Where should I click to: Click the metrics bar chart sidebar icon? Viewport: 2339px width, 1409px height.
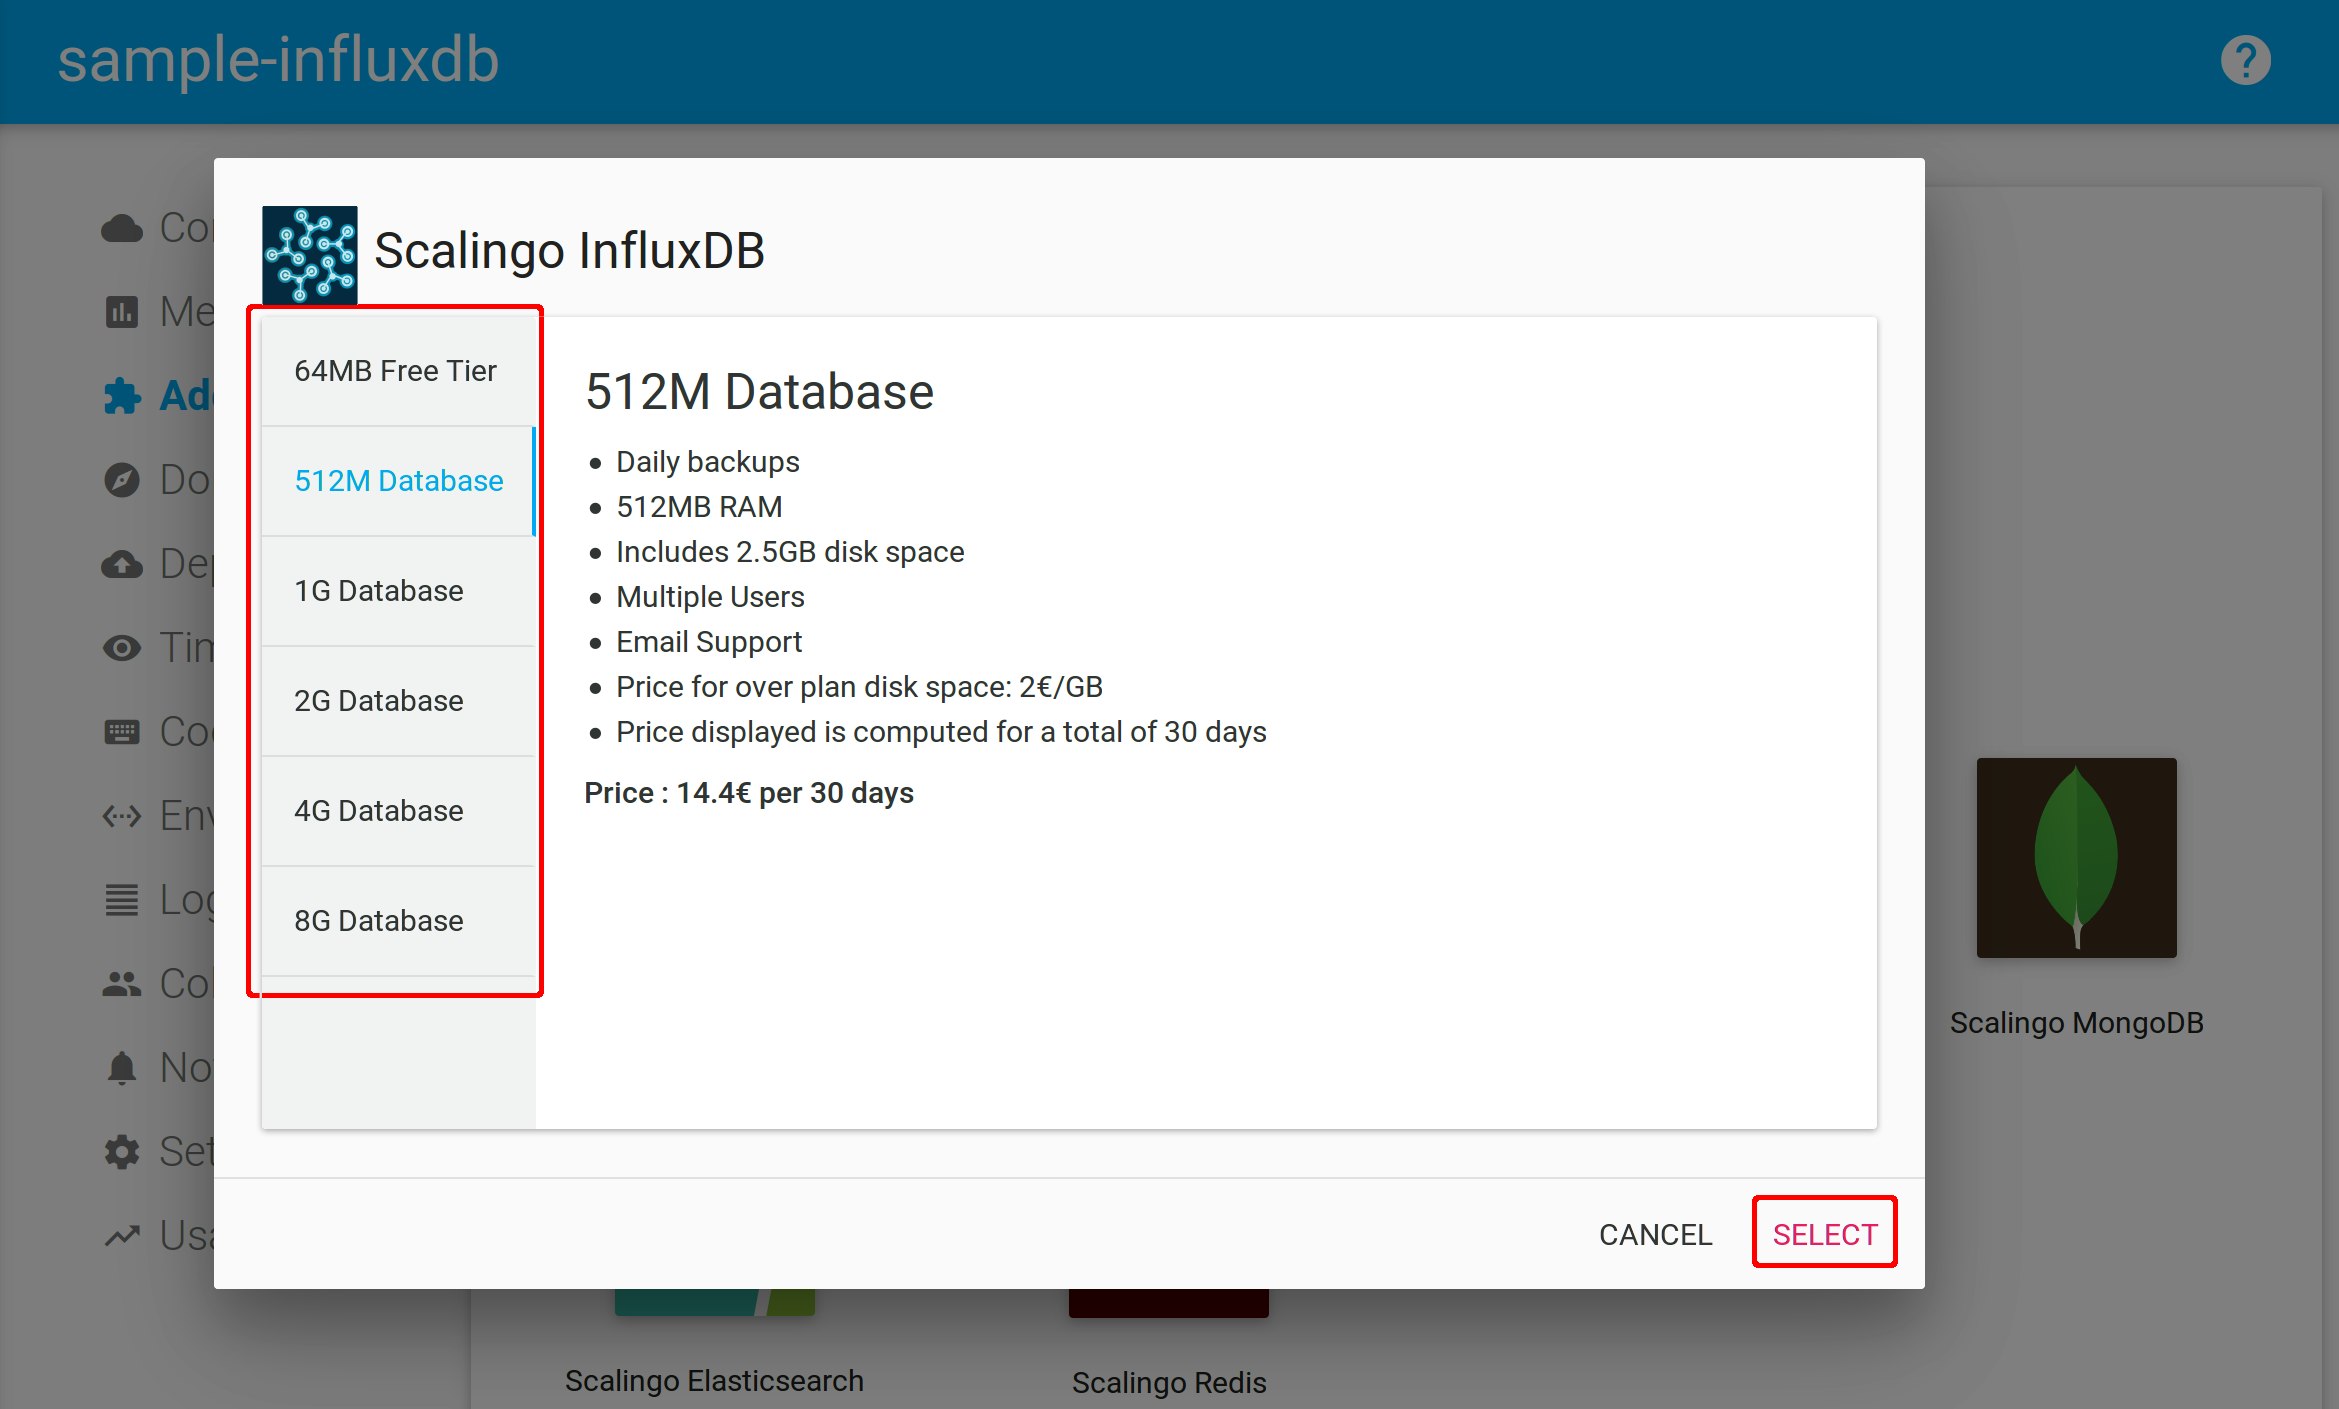pyautogui.click(x=122, y=312)
